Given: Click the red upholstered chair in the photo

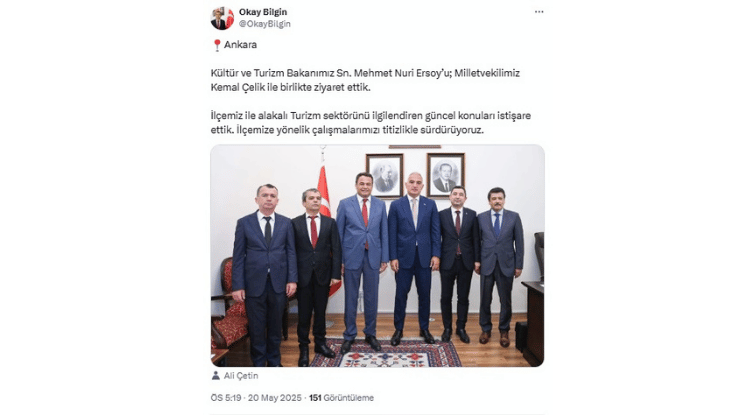Looking at the screenshot, I should [229, 306].
